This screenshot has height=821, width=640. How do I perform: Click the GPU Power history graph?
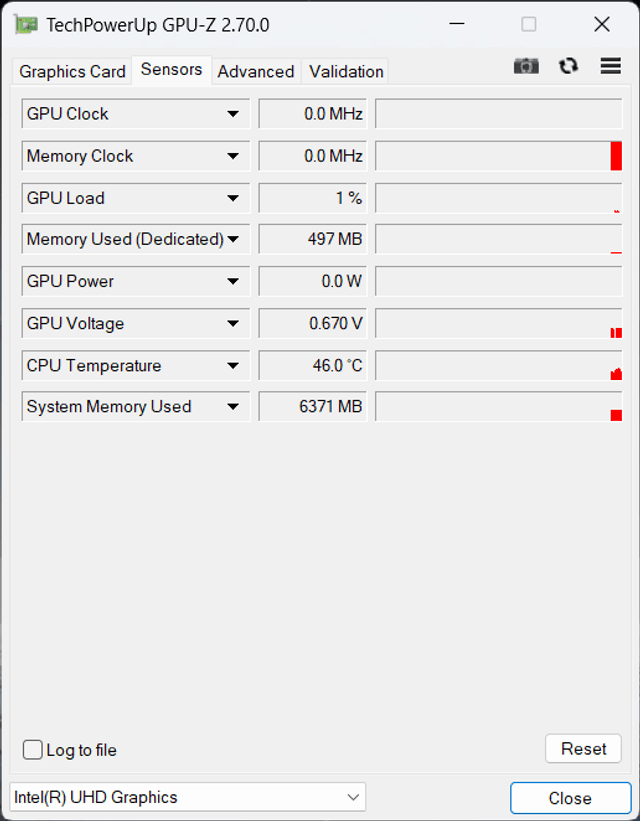(x=499, y=281)
